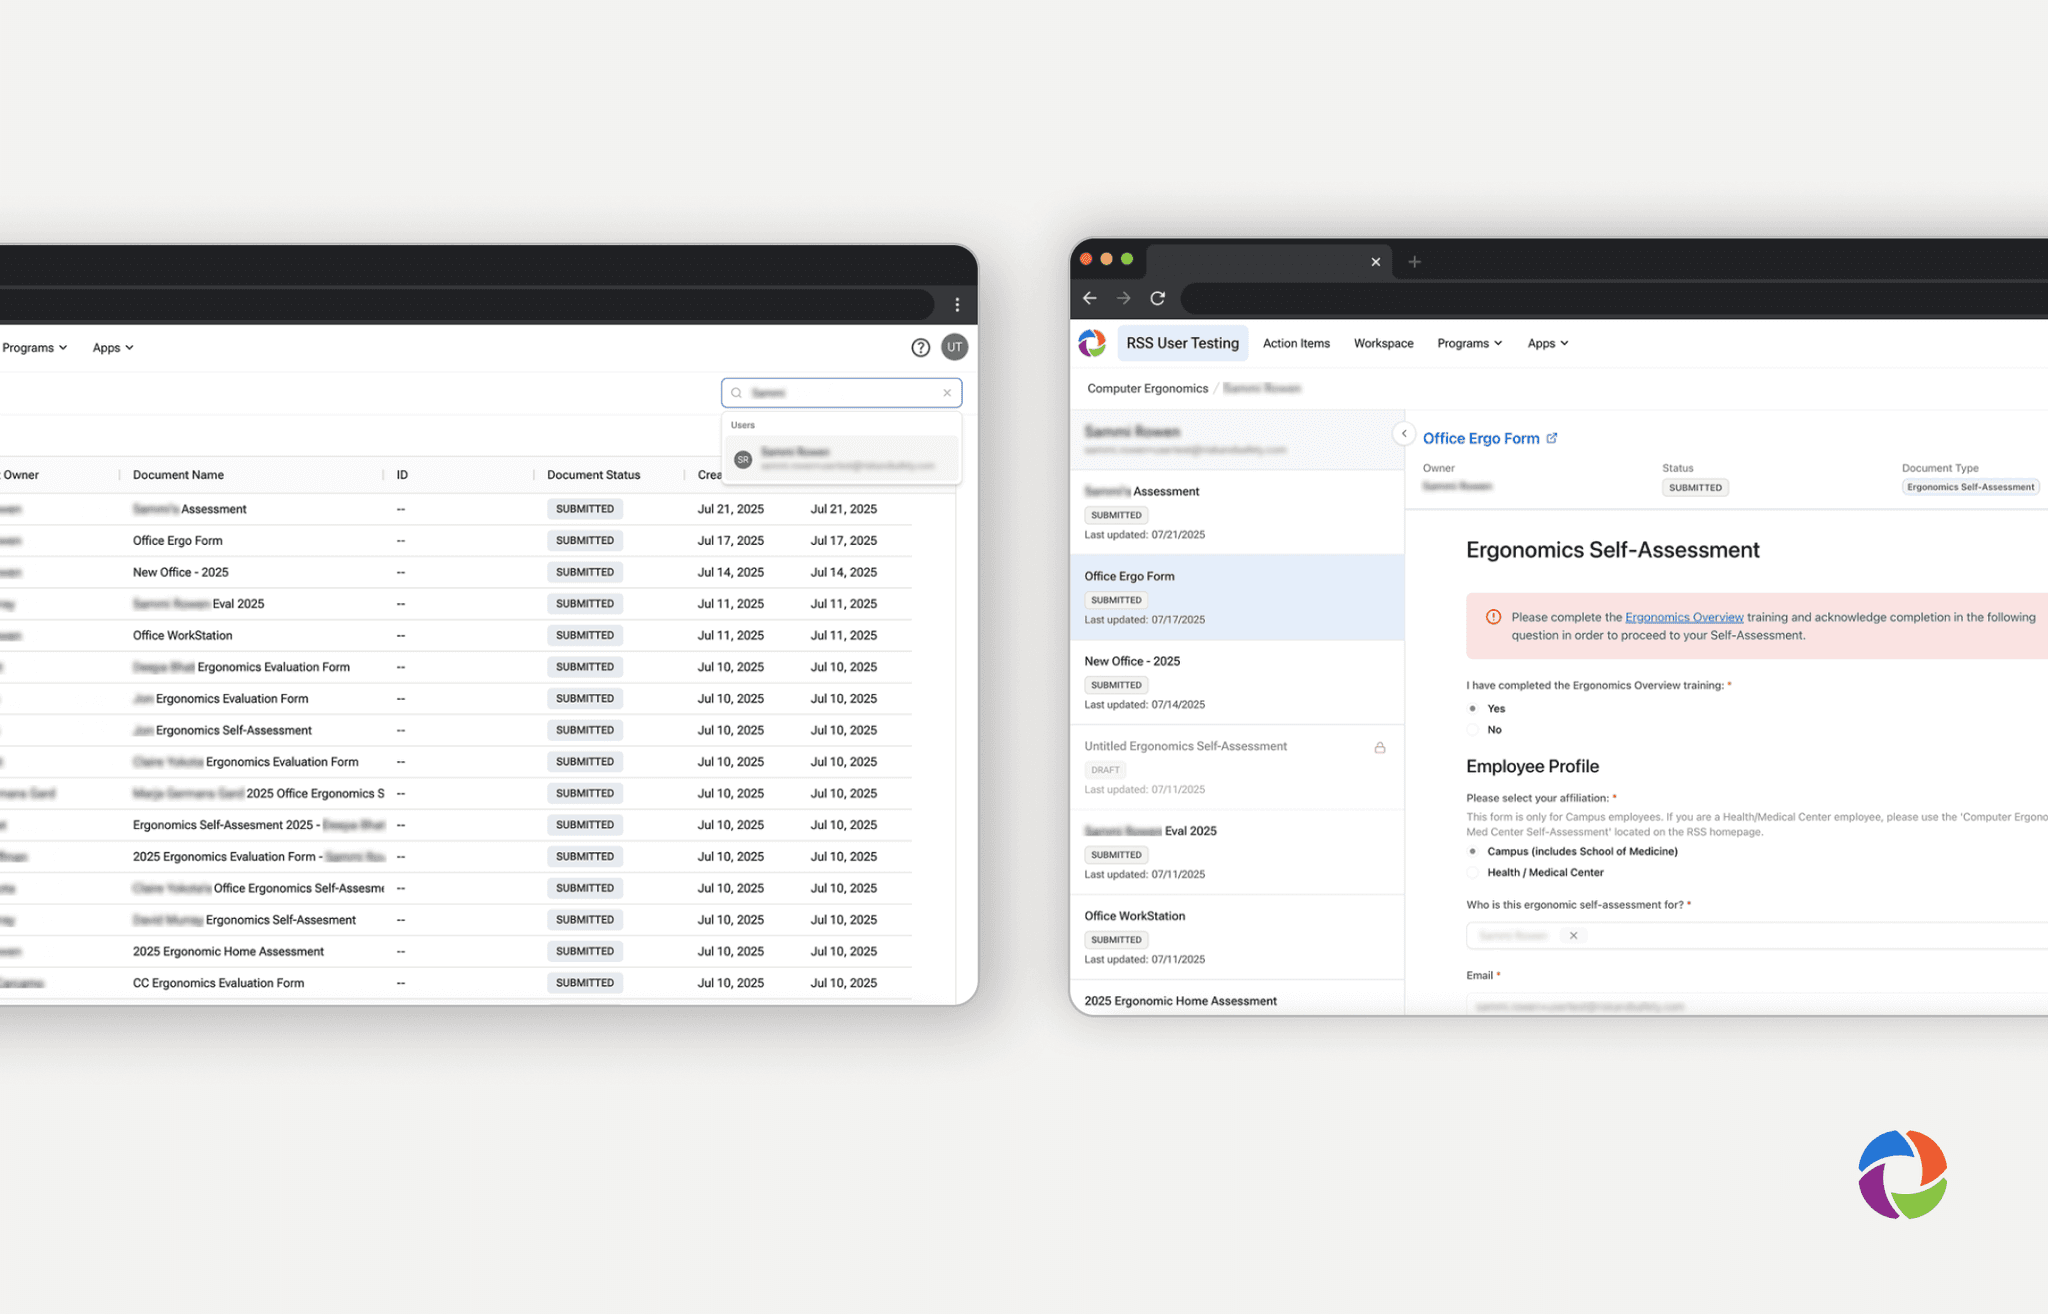Open the self-assessment person selector field
The height and width of the screenshot is (1314, 2048).
click(1757, 936)
